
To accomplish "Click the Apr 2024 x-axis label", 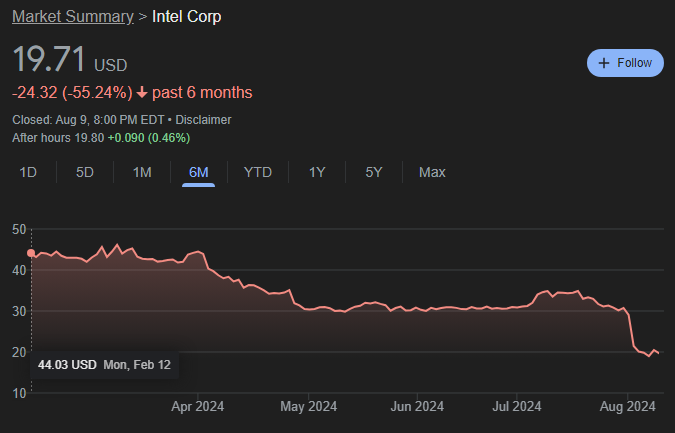I will pos(197,406).
